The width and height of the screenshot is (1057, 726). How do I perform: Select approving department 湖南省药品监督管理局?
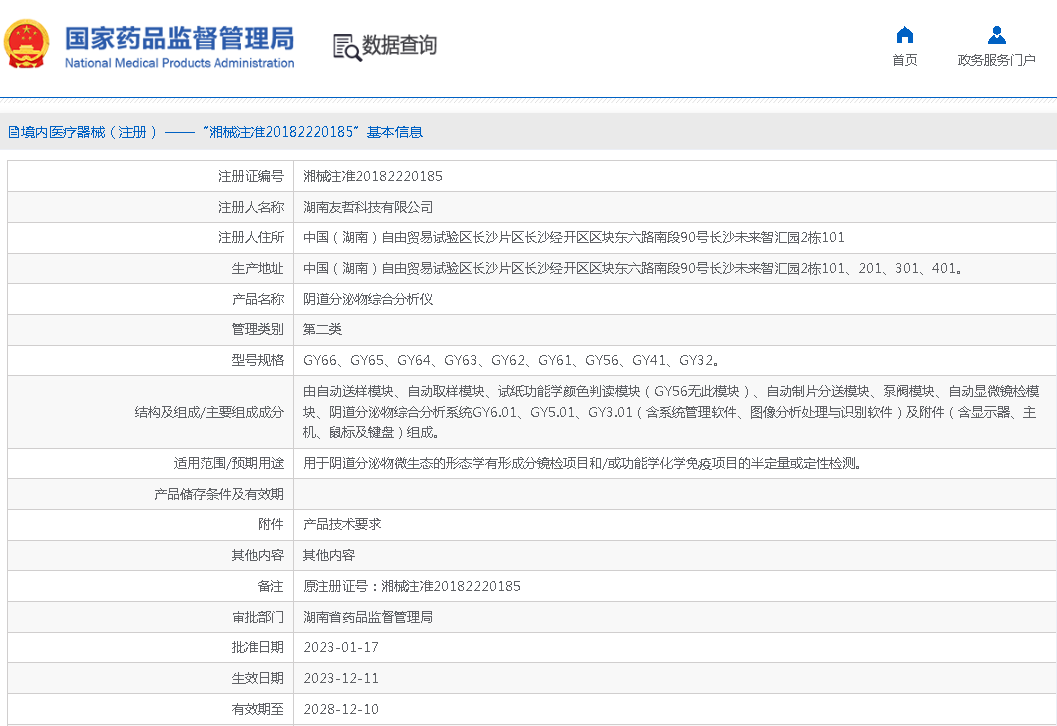[368, 617]
